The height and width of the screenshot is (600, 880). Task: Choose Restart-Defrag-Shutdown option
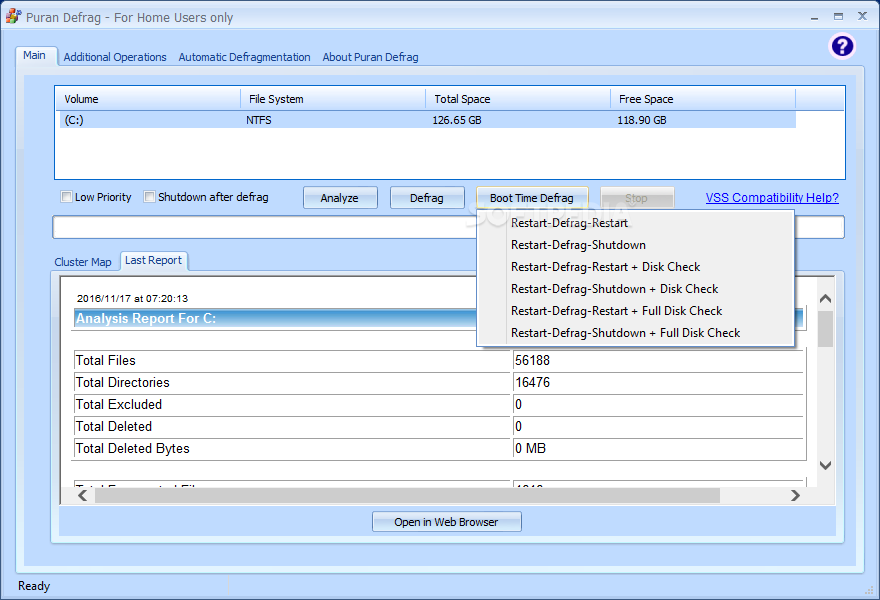point(578,245)
